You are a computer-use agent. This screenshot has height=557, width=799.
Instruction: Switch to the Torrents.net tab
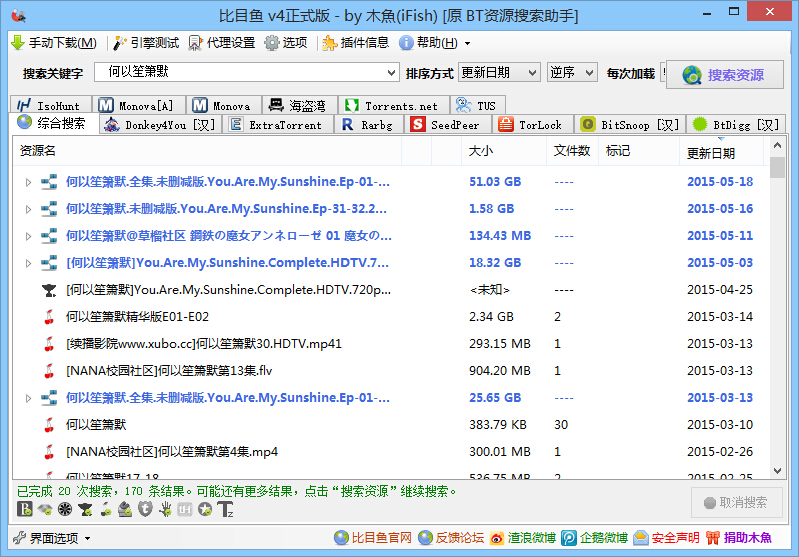point(393,105)
